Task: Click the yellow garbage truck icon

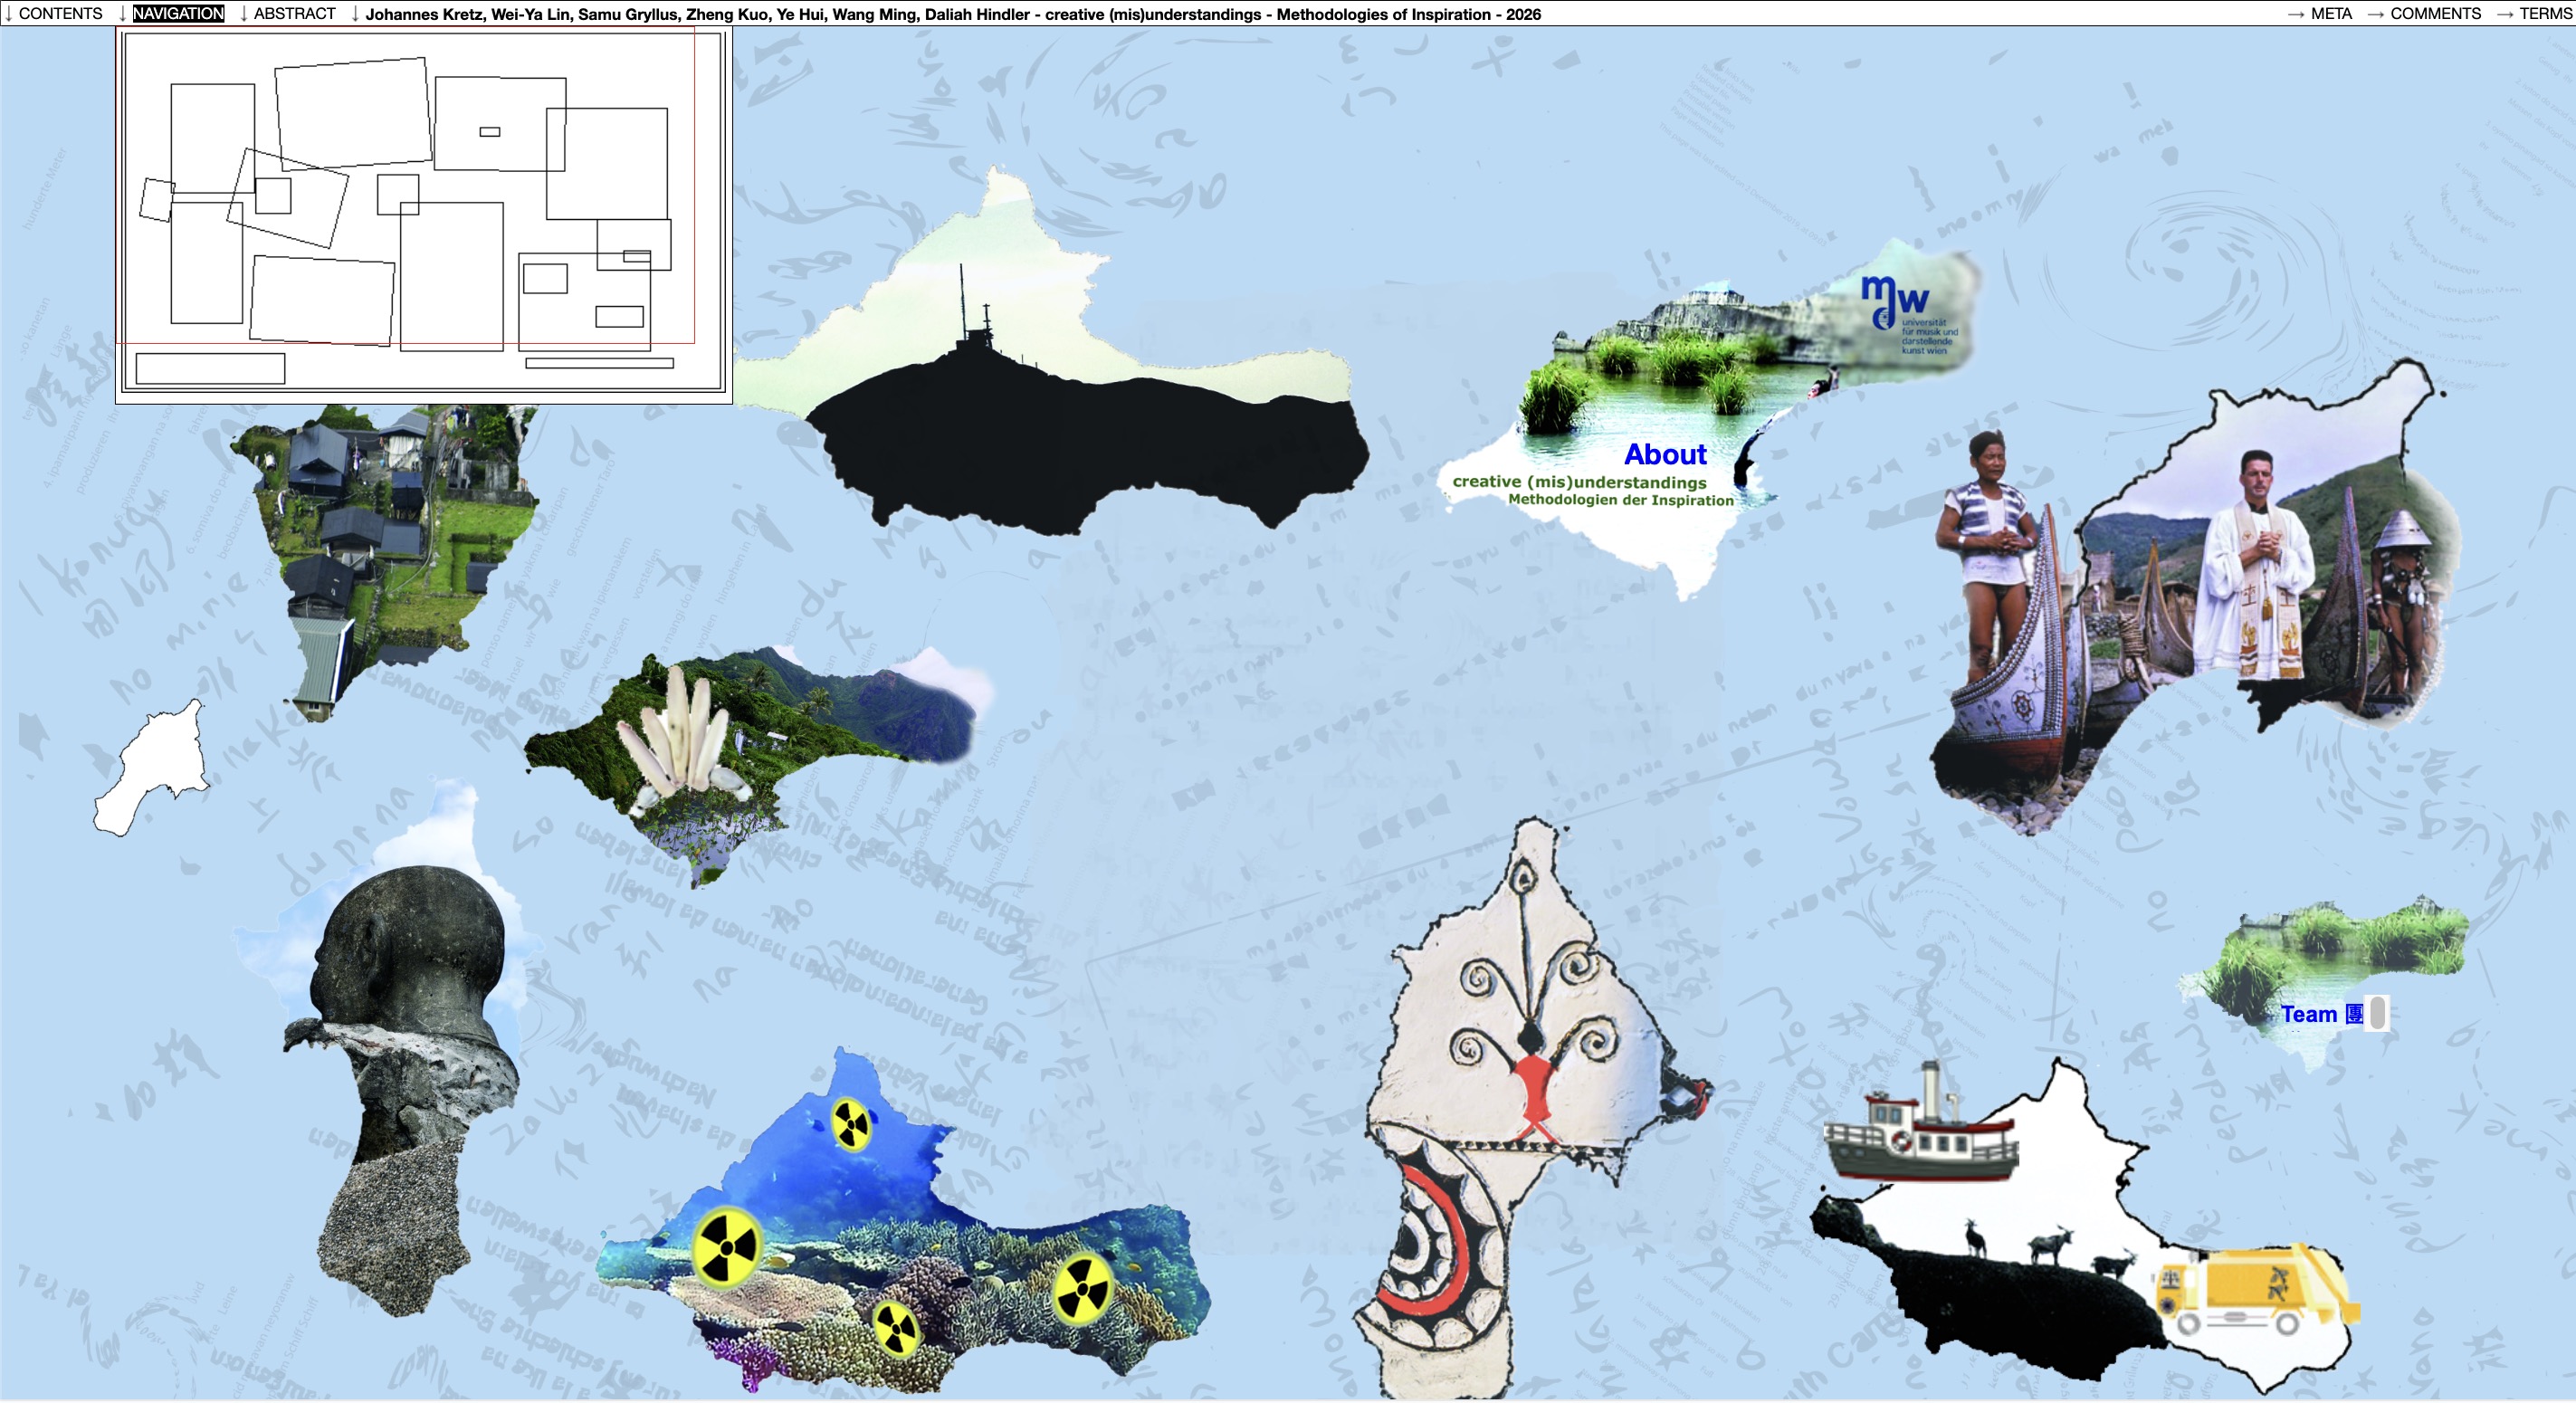Action: click(x=2255, y=1289)
